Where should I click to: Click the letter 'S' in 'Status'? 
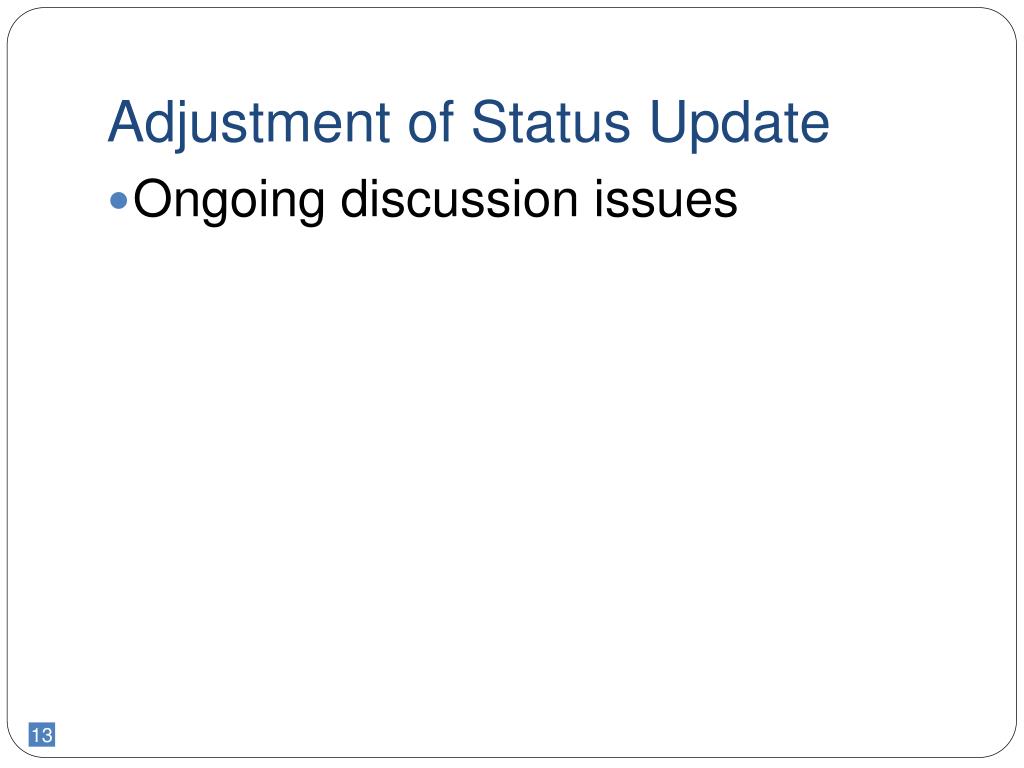[488, 121]
